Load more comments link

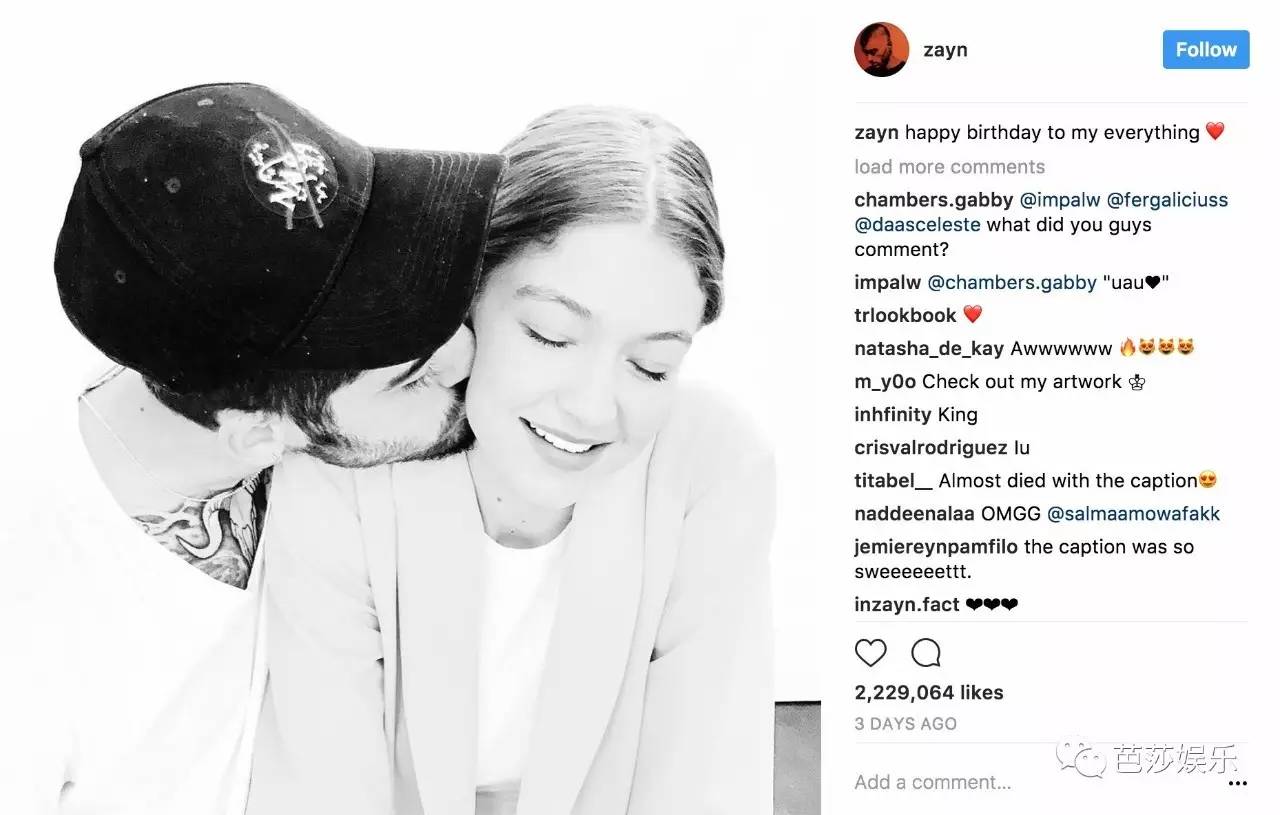pyautogui.click(x=949, y=166)
